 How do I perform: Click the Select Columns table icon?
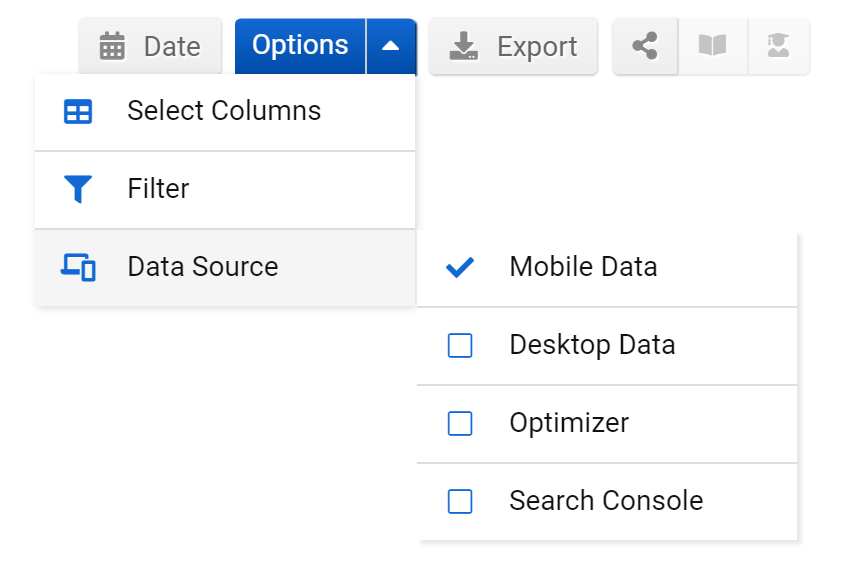pos(78,112)
